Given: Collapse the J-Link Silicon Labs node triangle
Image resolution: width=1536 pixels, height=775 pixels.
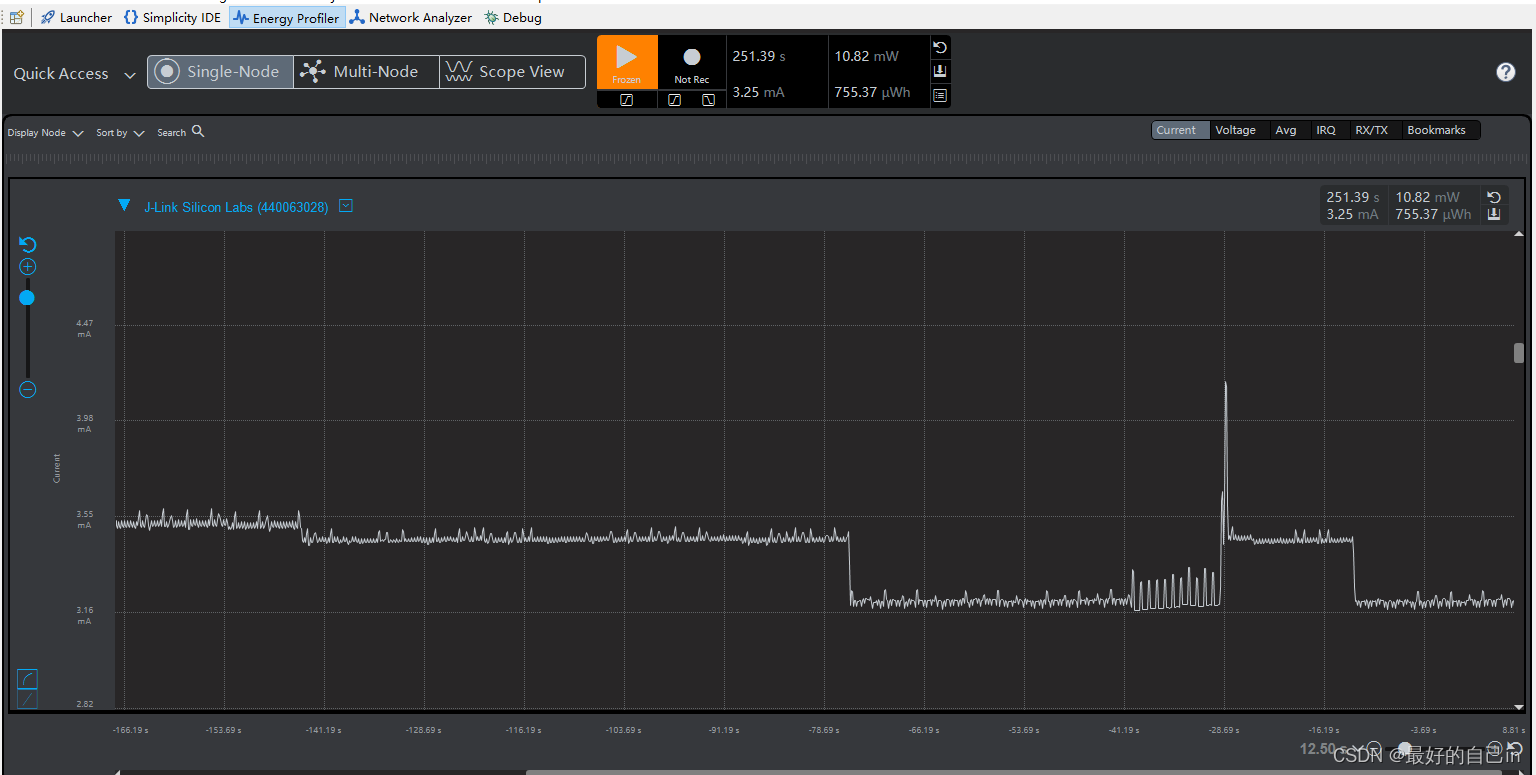Looking at the screenshot, I should pos(124,206).
